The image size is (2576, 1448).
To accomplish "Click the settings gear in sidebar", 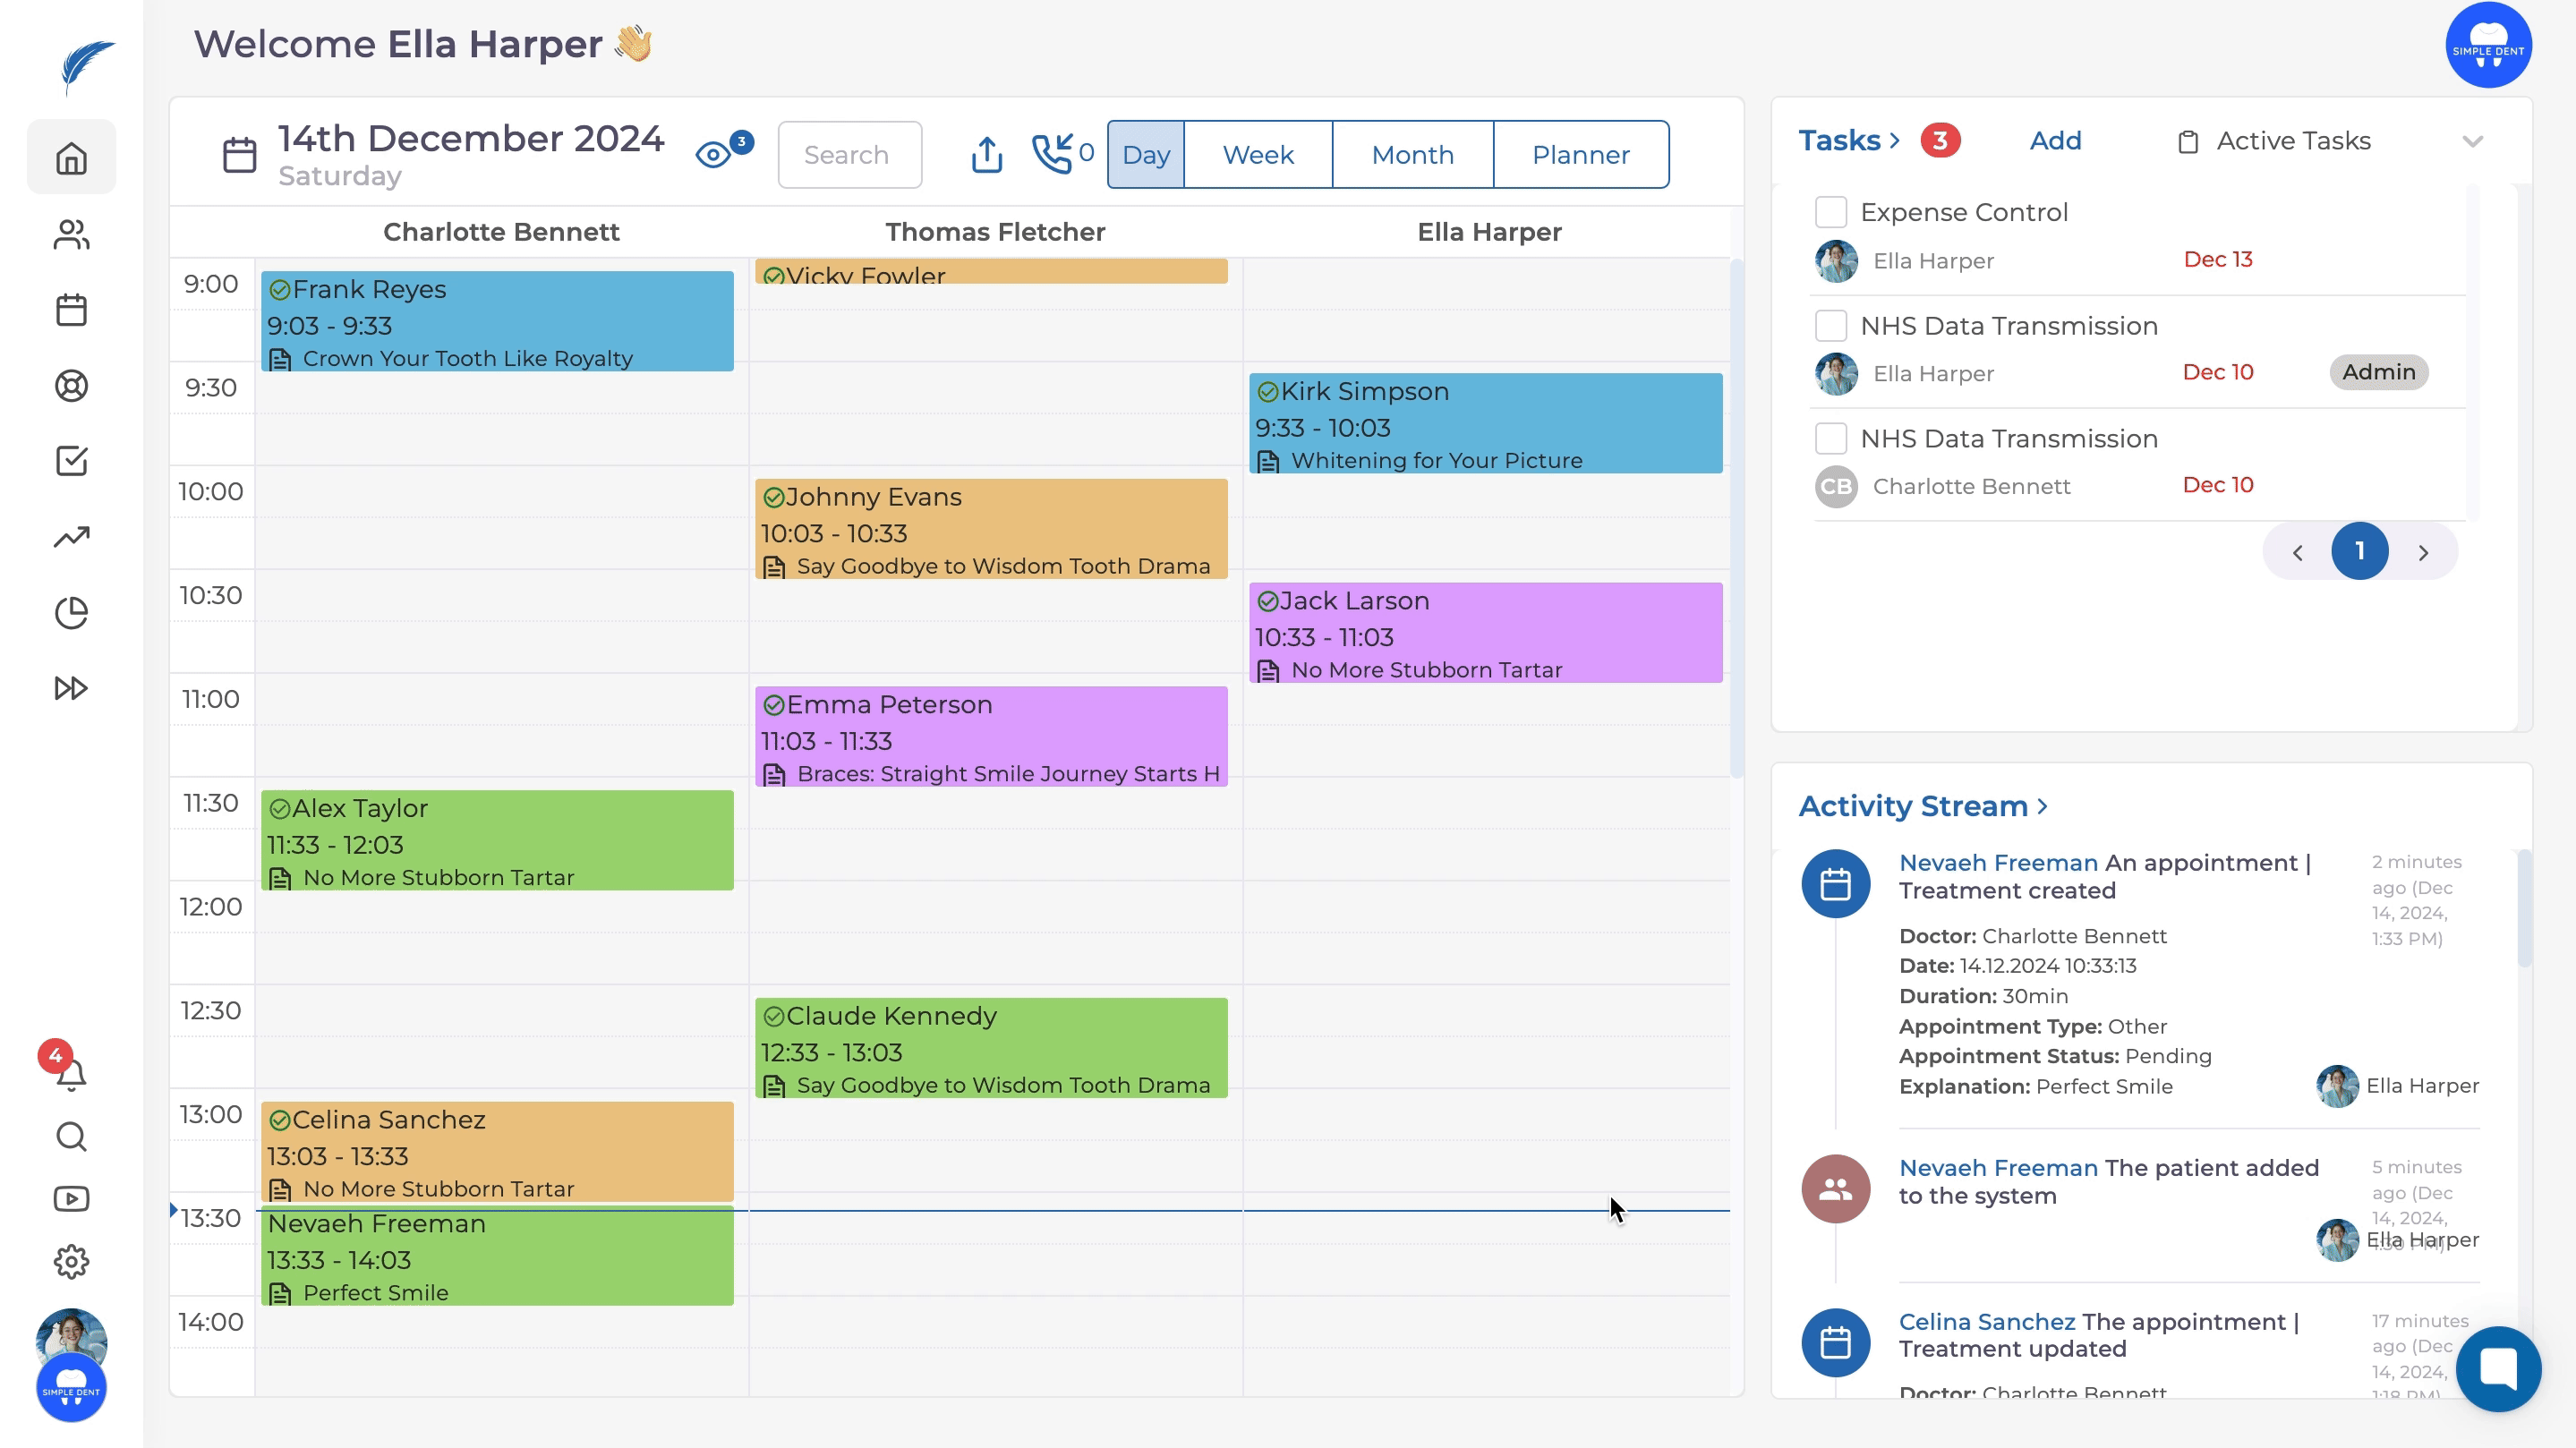I will click(x=71, y=1261).
